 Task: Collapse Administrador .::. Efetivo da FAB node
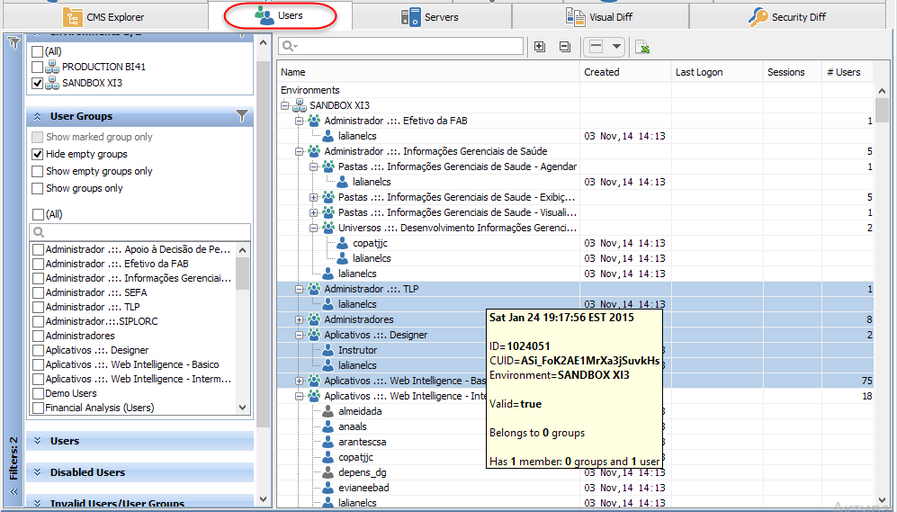pyautogui.click(x=299, y=121)
